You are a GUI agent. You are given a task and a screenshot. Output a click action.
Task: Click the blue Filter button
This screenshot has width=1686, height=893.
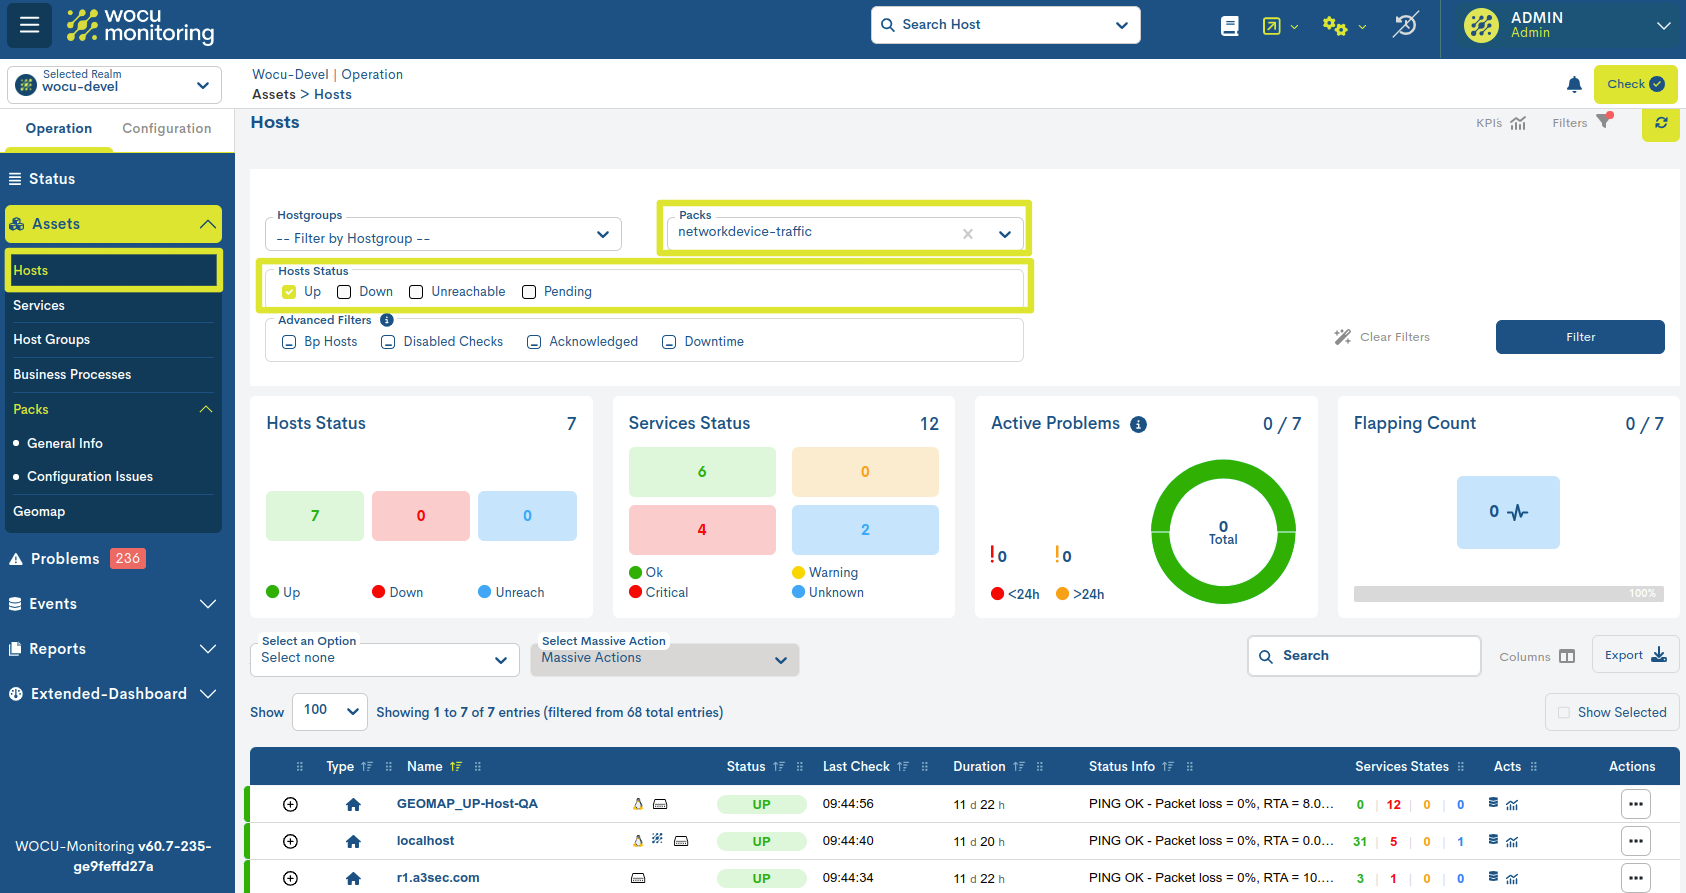1579,337
